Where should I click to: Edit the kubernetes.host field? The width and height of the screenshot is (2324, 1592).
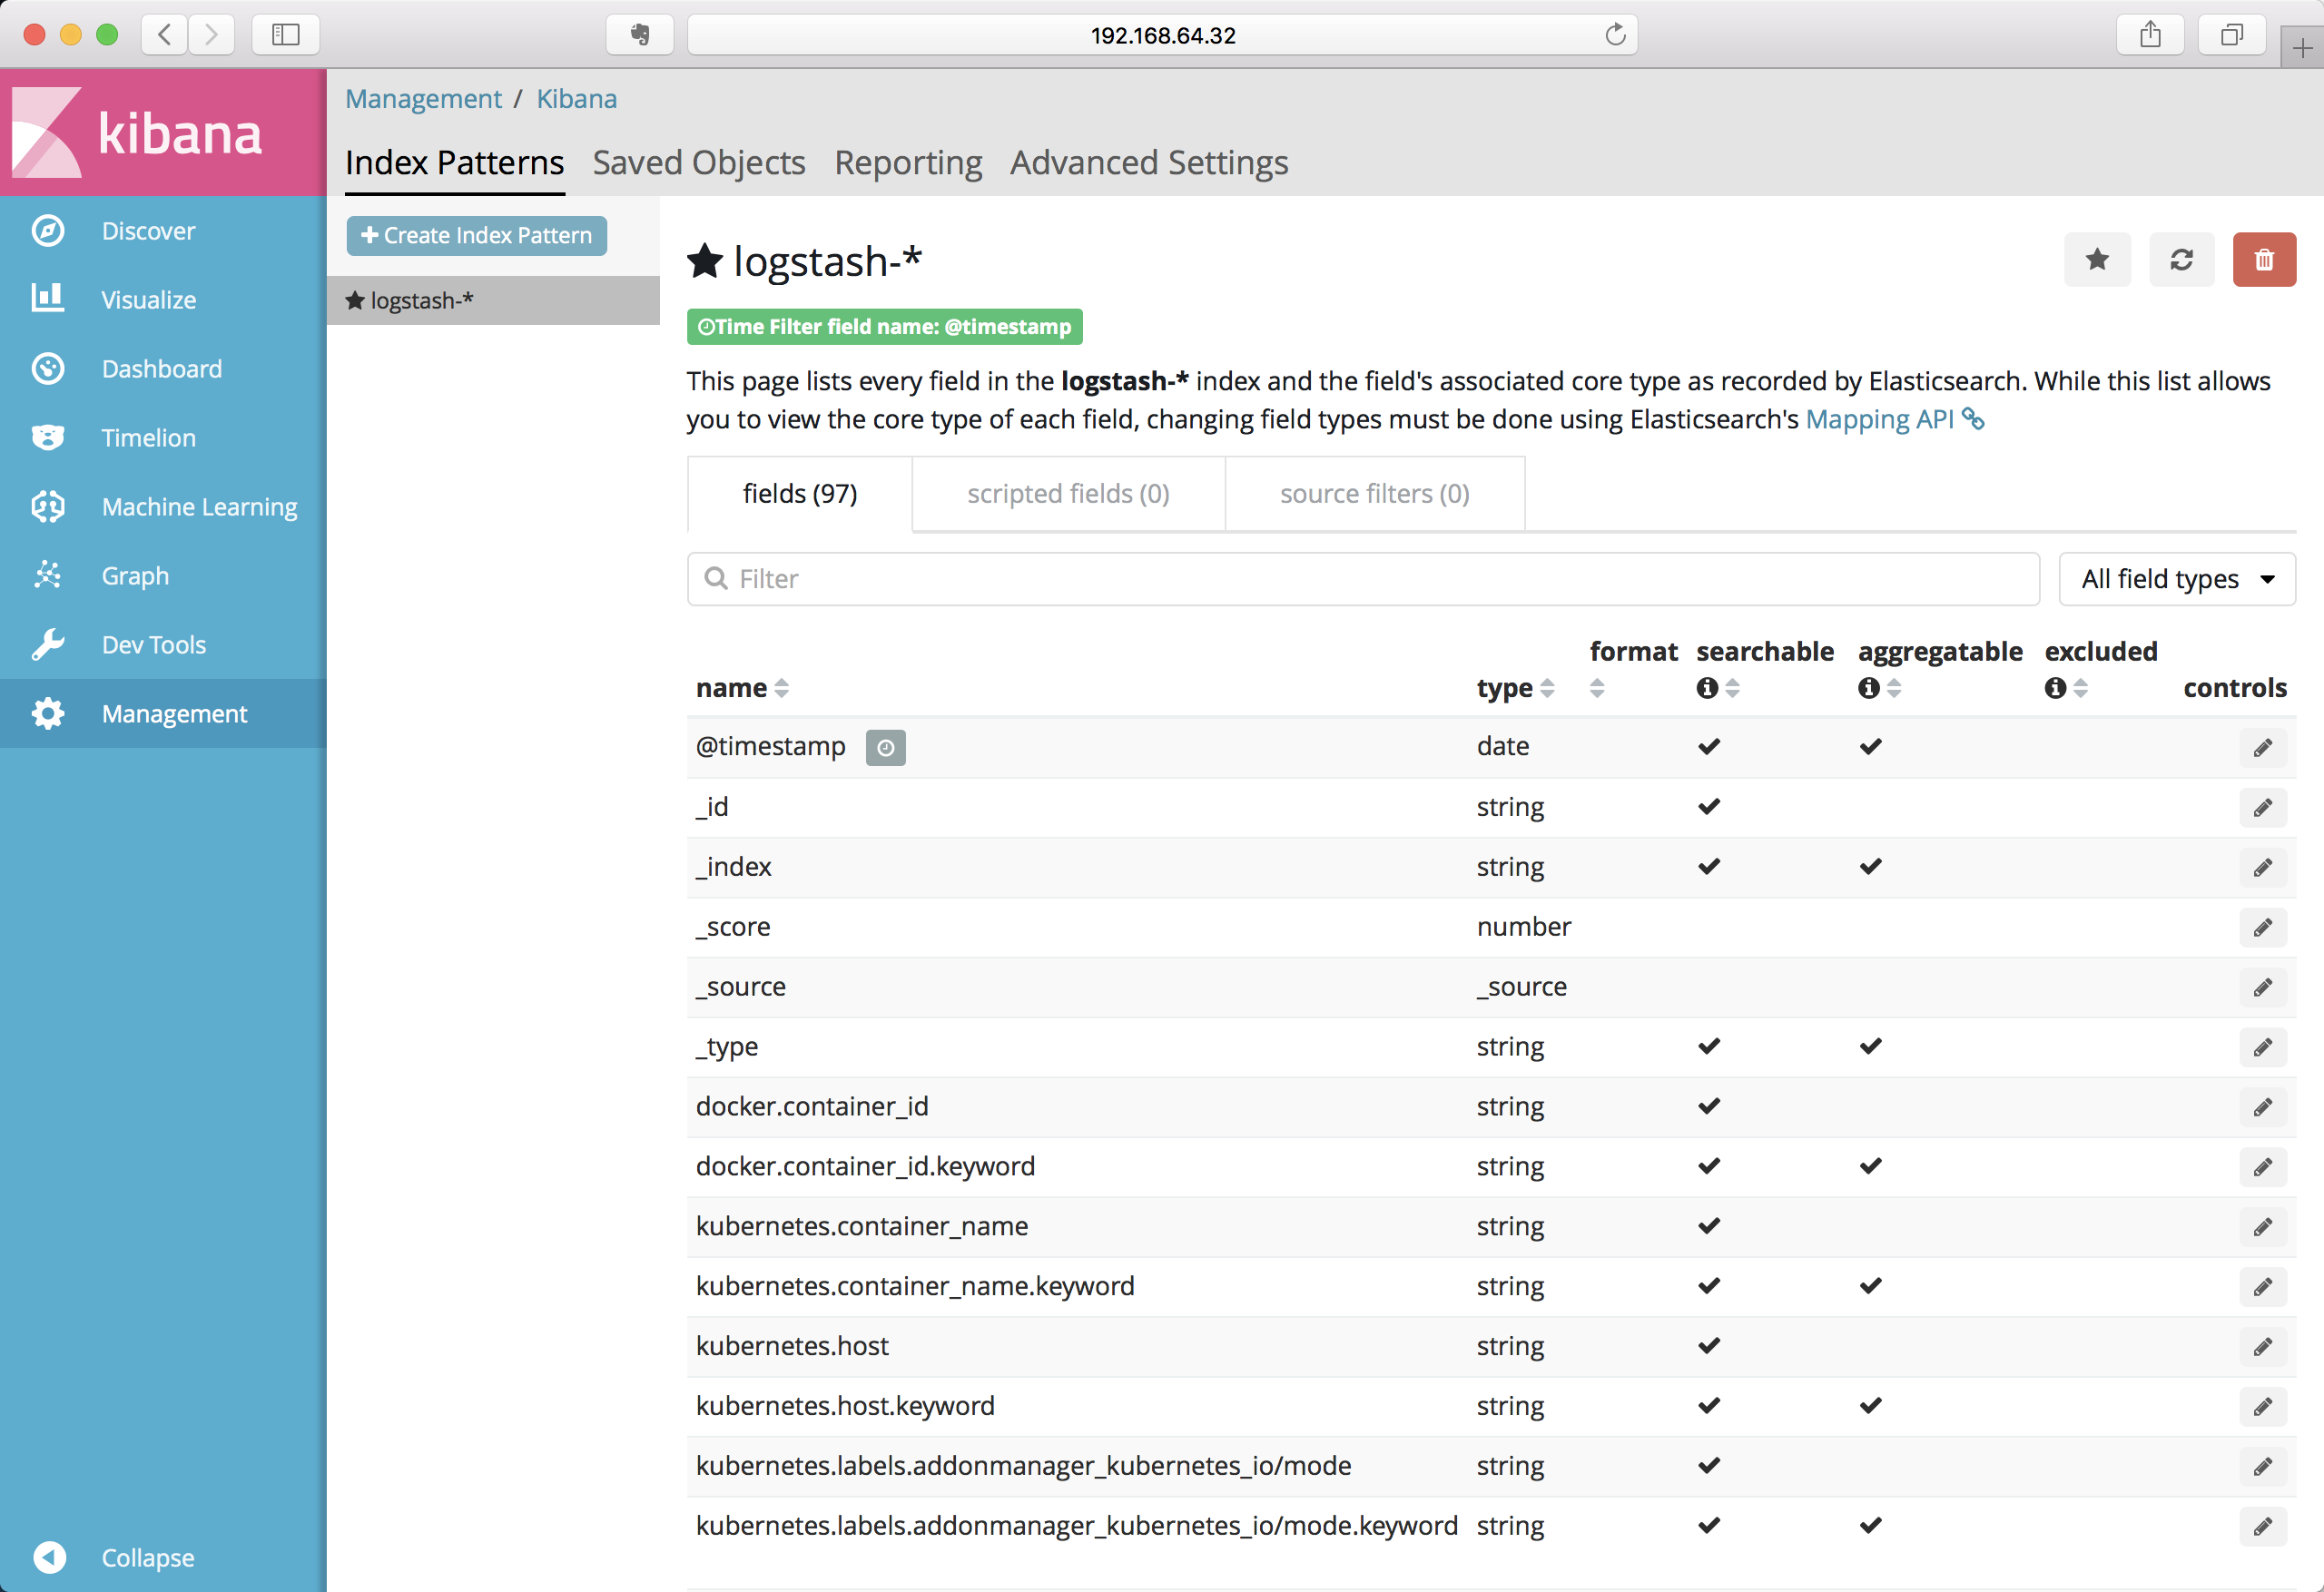click(x=2263, y=1347)
